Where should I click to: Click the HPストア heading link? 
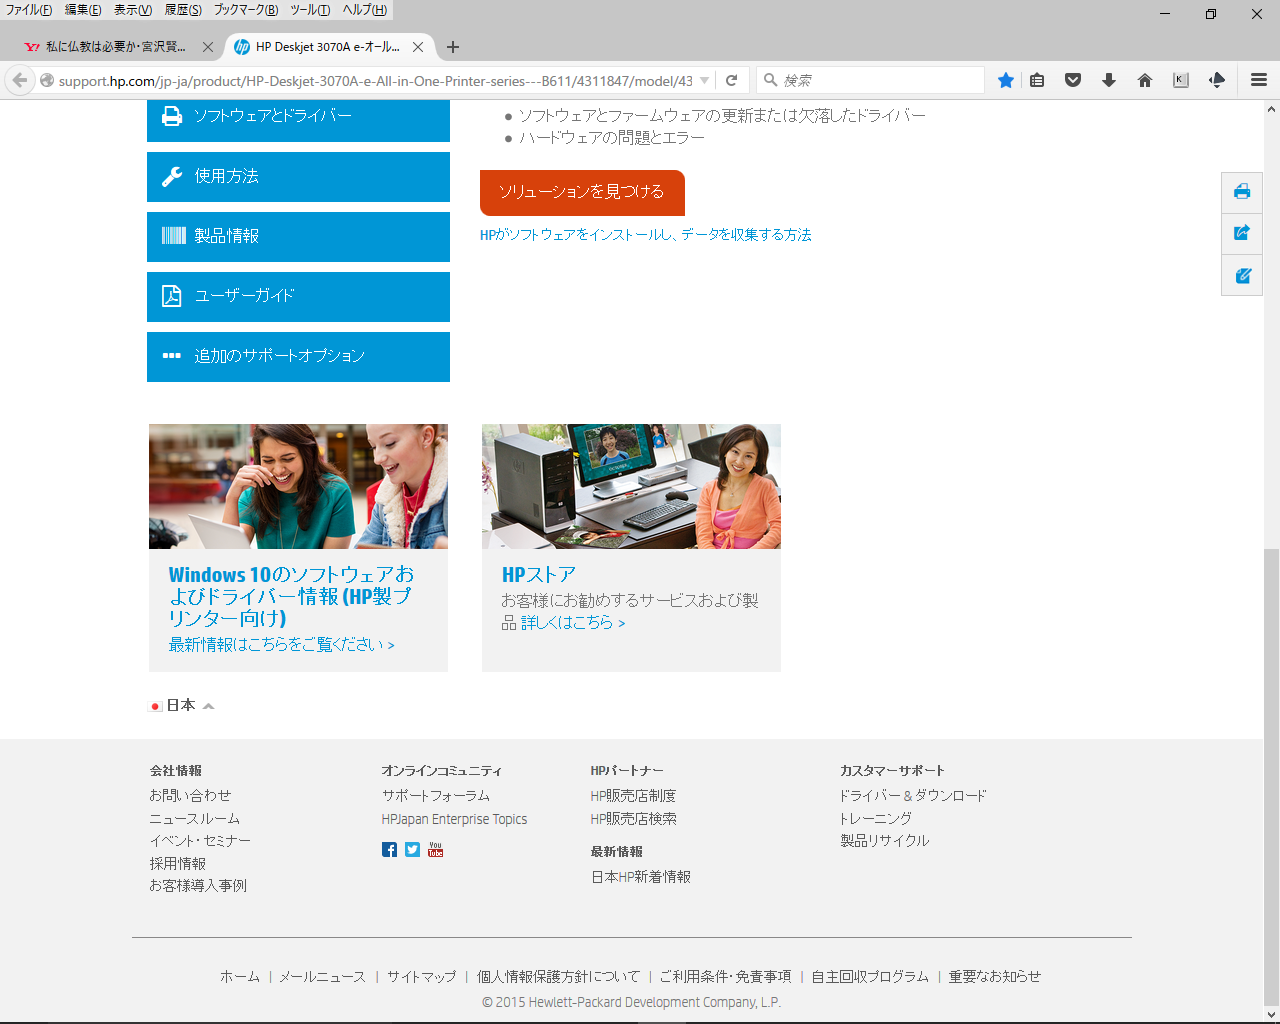(x=539, y=575)
